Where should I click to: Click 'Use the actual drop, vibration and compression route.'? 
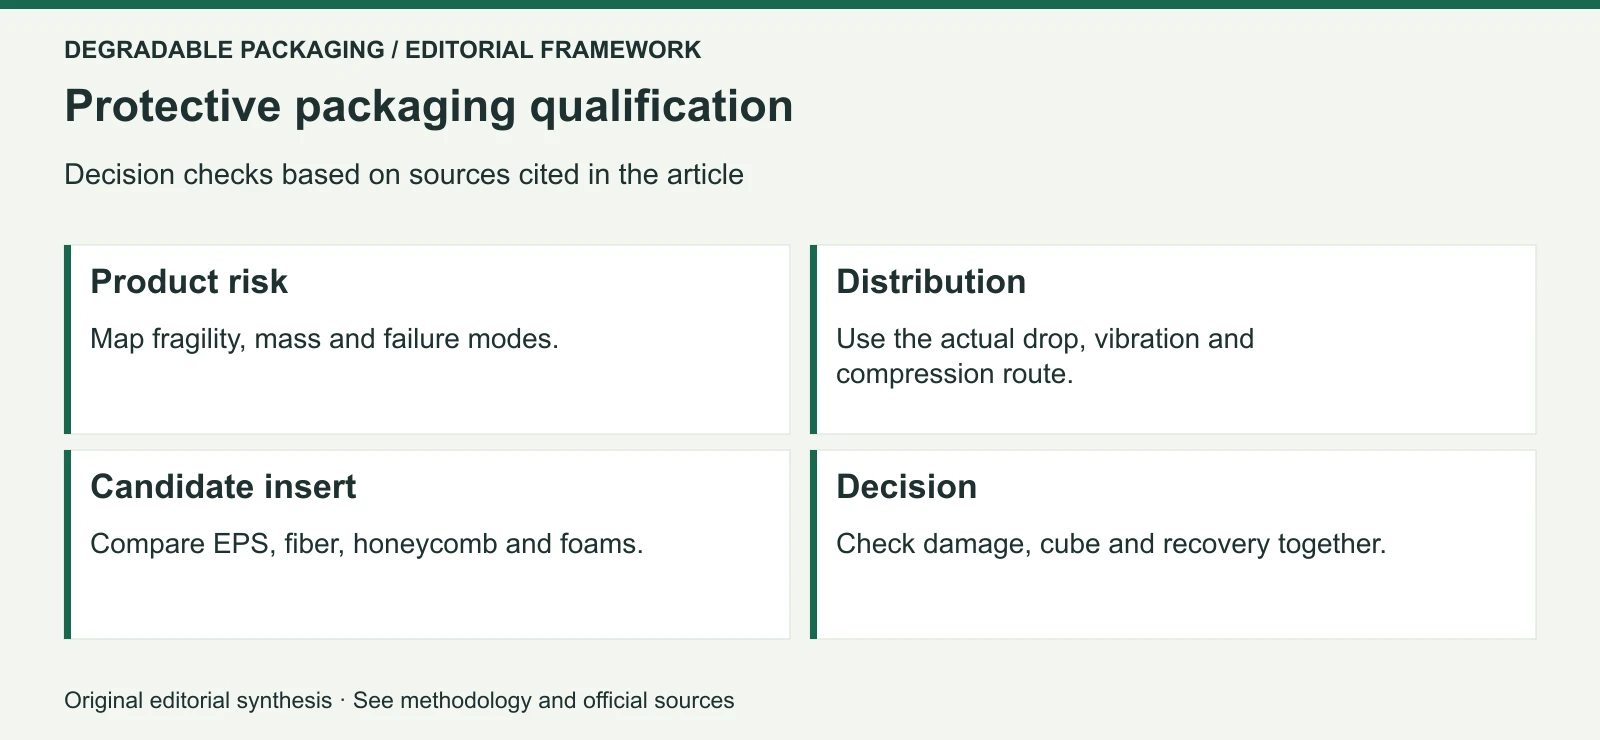click(1045, 356)
